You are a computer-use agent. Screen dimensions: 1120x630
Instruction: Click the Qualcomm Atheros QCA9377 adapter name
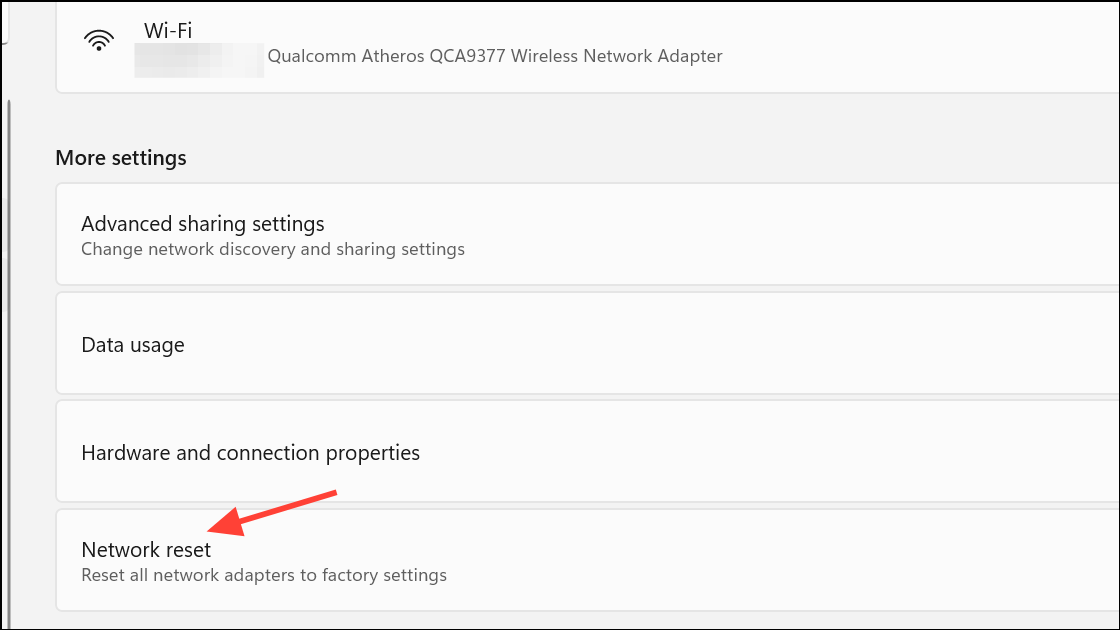495,56
